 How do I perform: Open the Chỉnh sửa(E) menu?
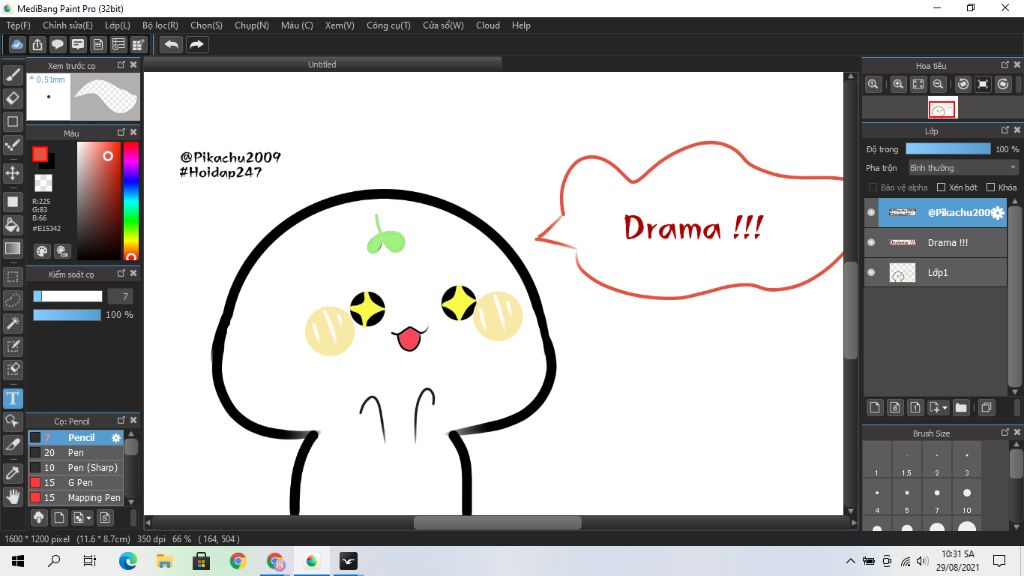tap(67, 25)
